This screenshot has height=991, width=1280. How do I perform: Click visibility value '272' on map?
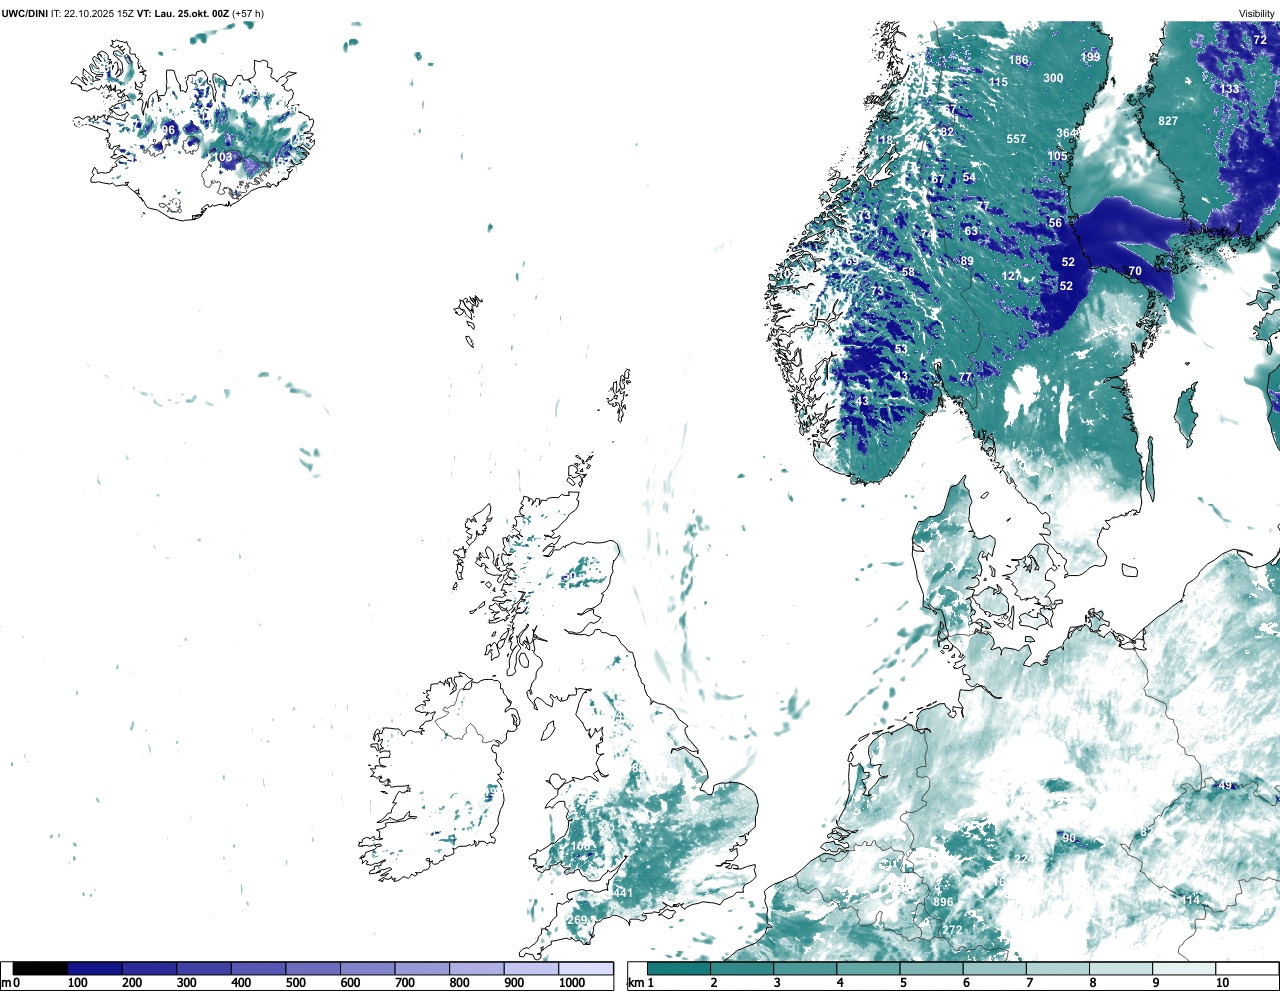[x=952, y=930]
